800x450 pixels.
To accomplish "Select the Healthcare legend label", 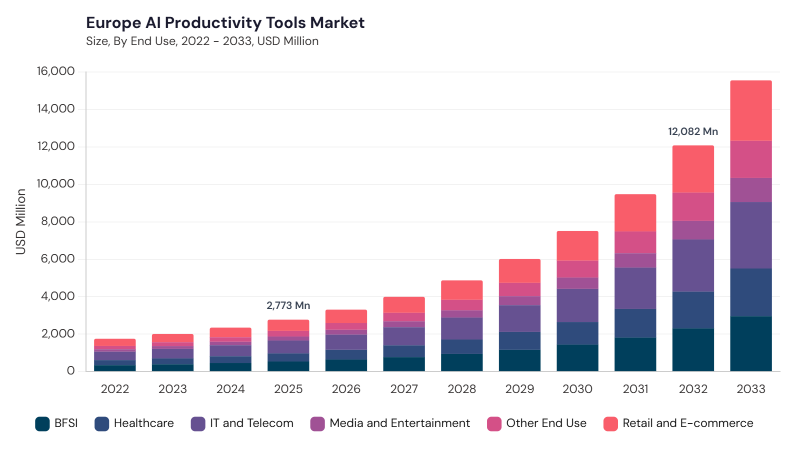I will tap(144, 423).
